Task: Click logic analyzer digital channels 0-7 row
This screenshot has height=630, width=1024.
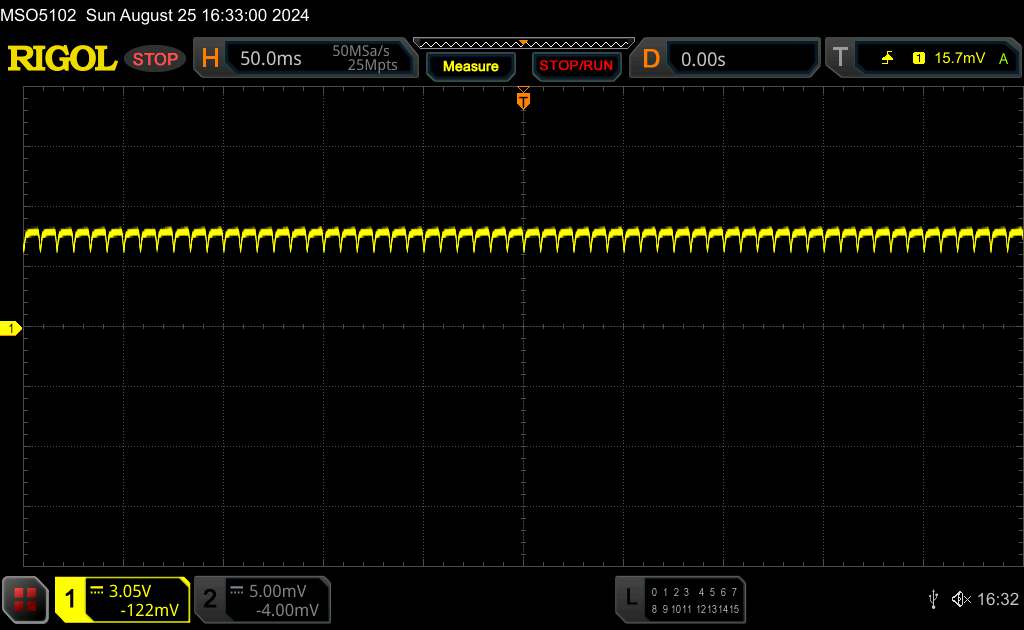Action: point(695,592)
